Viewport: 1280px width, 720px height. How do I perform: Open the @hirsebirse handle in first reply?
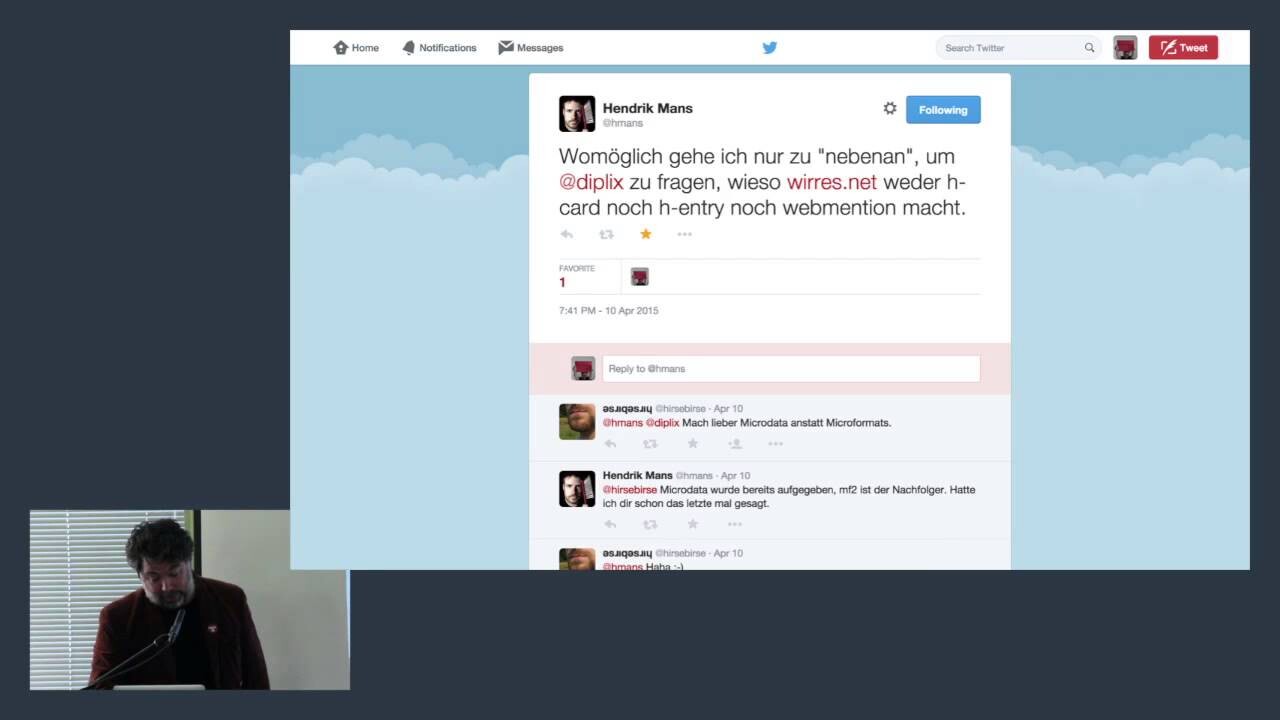[680, 409]
